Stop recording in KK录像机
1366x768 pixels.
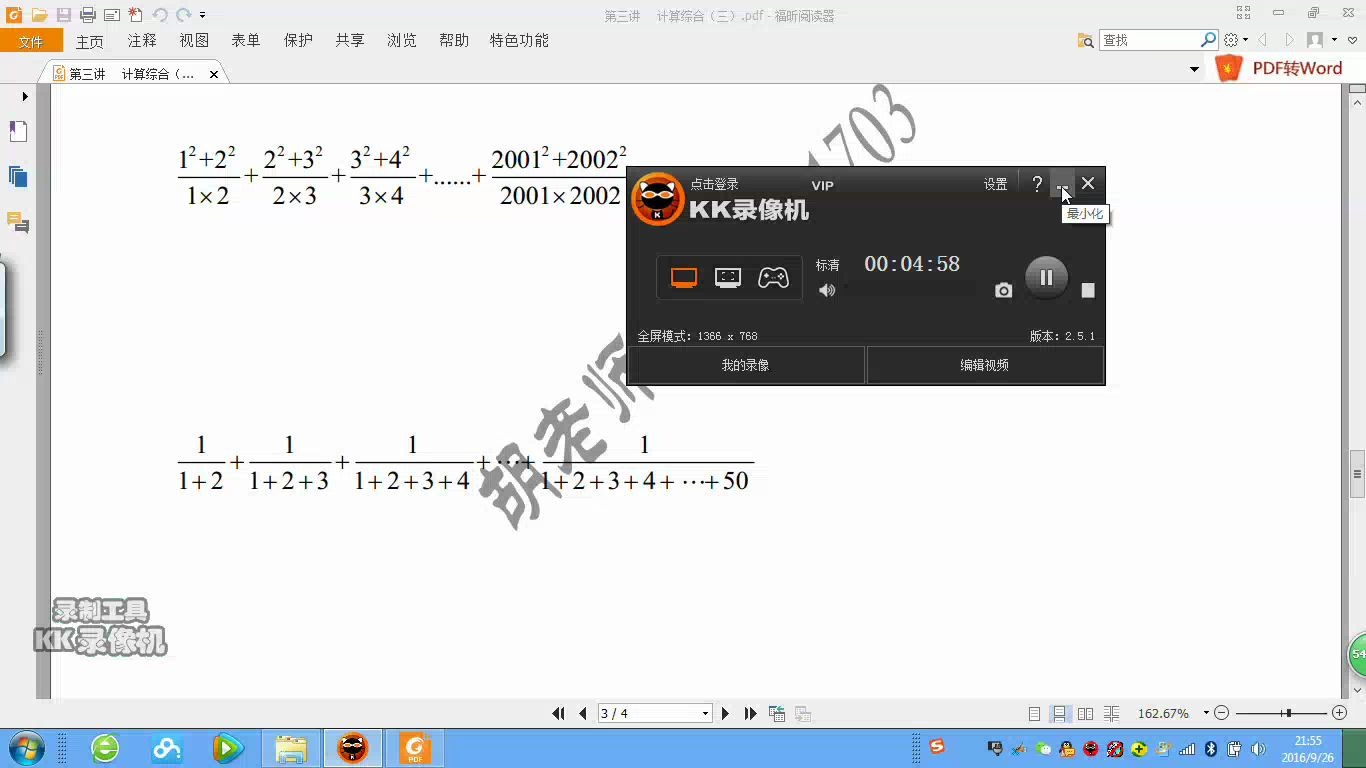tap(1088, 289)
